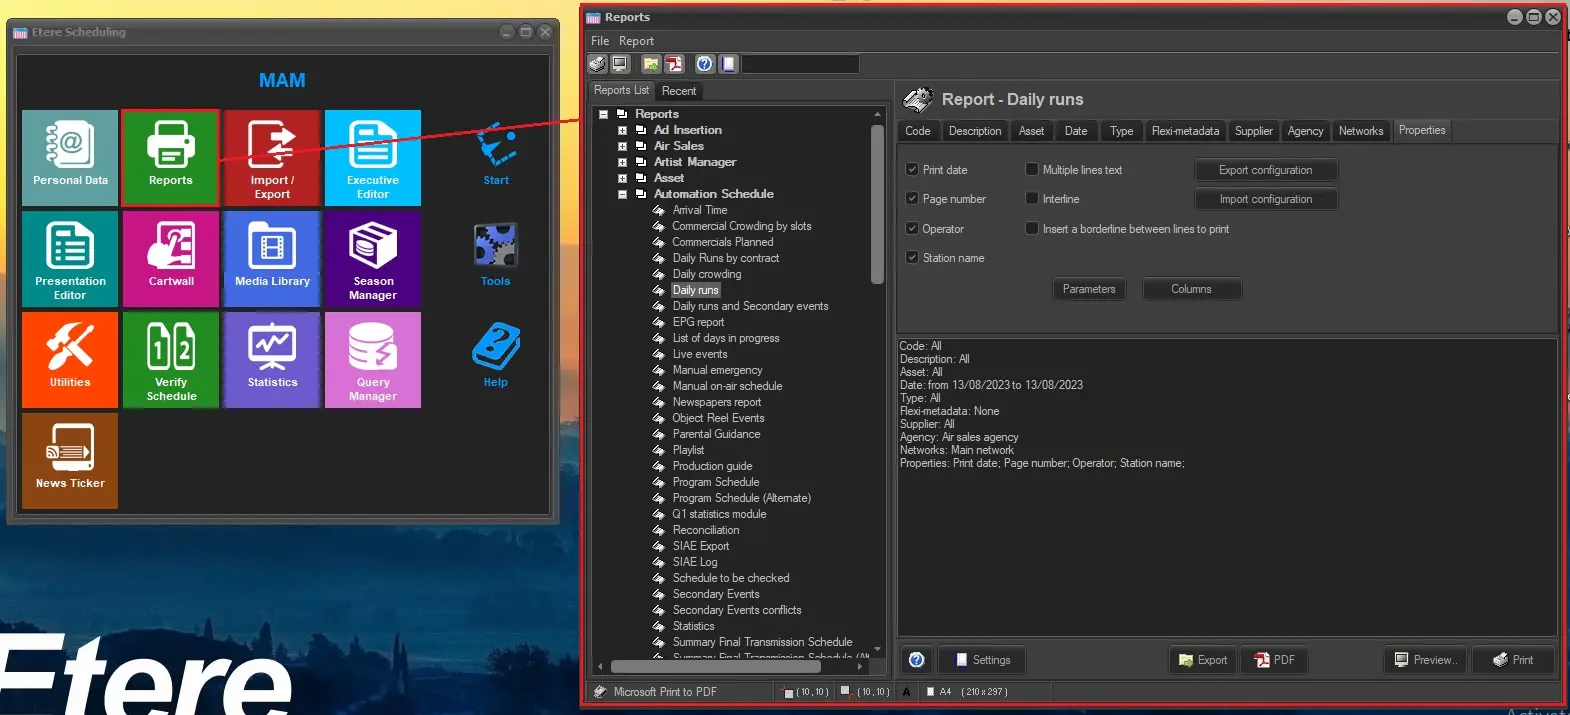
Task: Click the Export configuration button
Action: click(x=1265, y=170)
